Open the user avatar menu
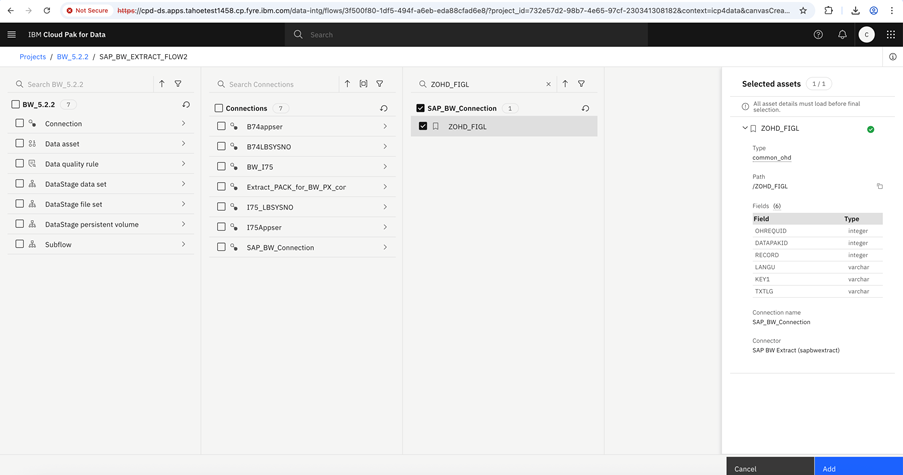Viewport: 903px width, 475px height. (x=866, y=35)
